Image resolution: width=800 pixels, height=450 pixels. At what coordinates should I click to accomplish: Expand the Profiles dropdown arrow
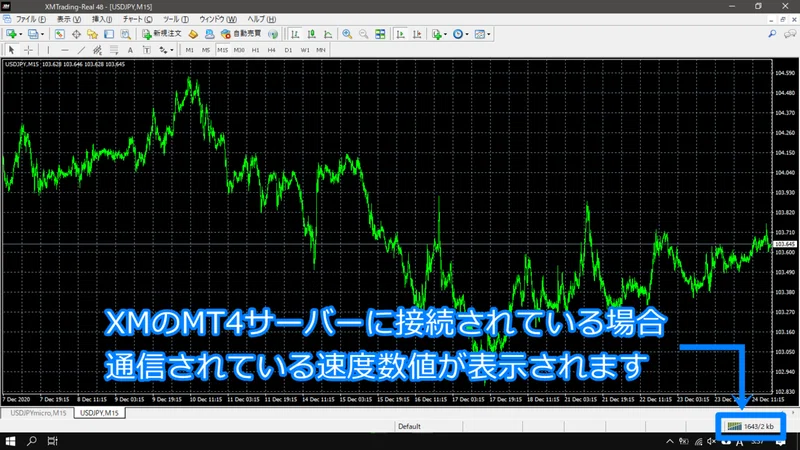tap(42, 34)
